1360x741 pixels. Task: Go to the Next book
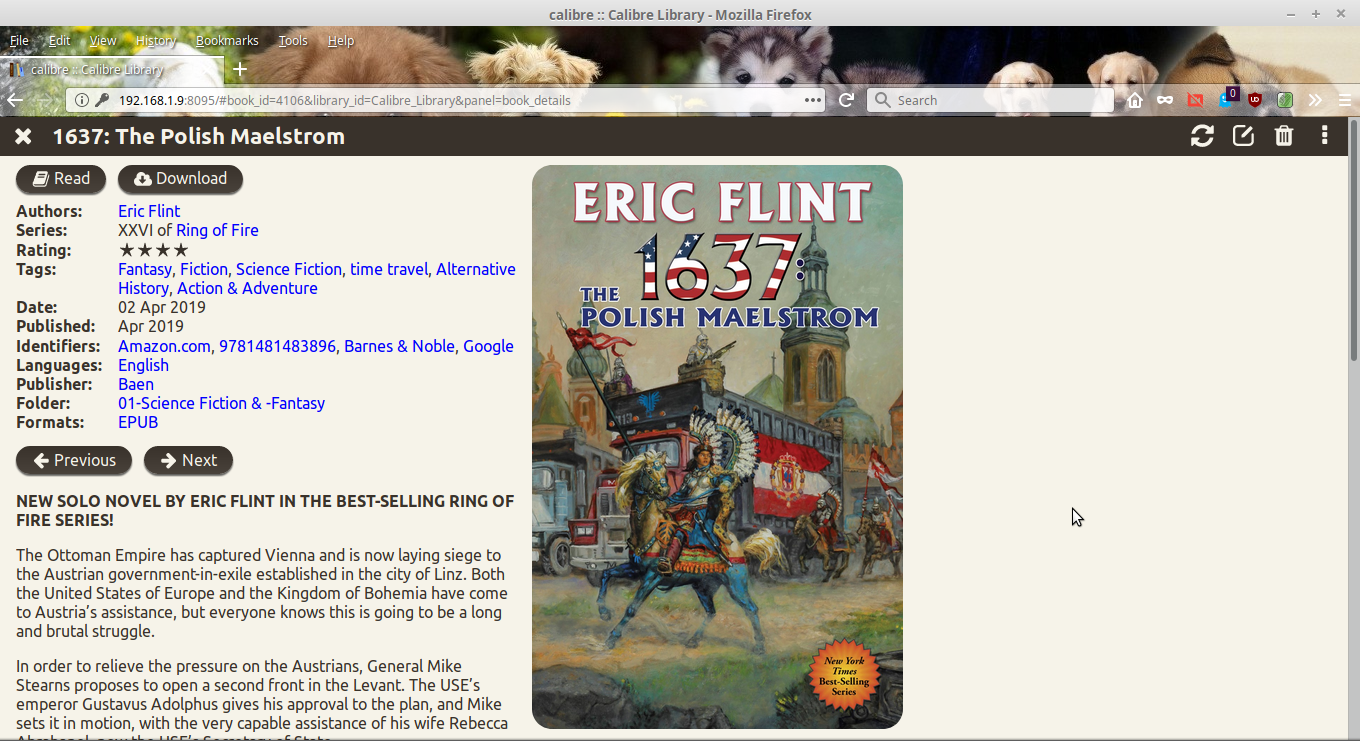click(188, 460)
